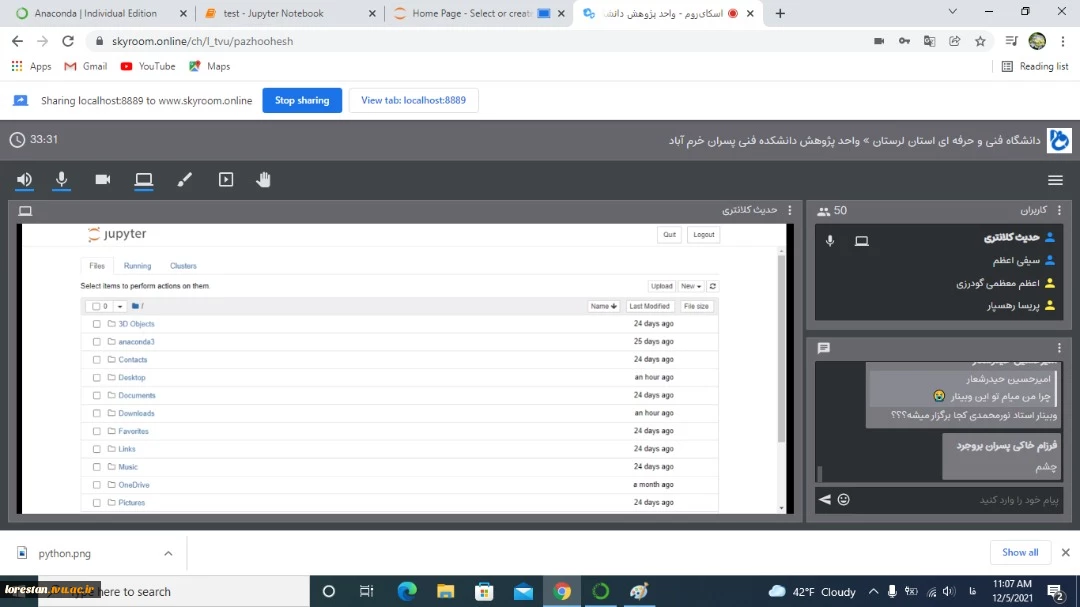Check the box next to Music
1080x607 pixels.
tap(96, 467)
